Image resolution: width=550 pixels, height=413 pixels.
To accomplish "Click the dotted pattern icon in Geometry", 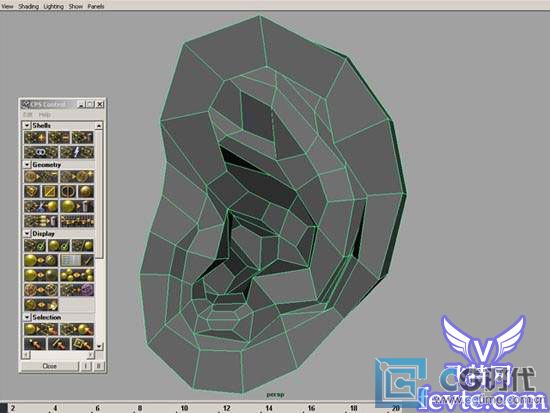I will click(x=77, y=221).
